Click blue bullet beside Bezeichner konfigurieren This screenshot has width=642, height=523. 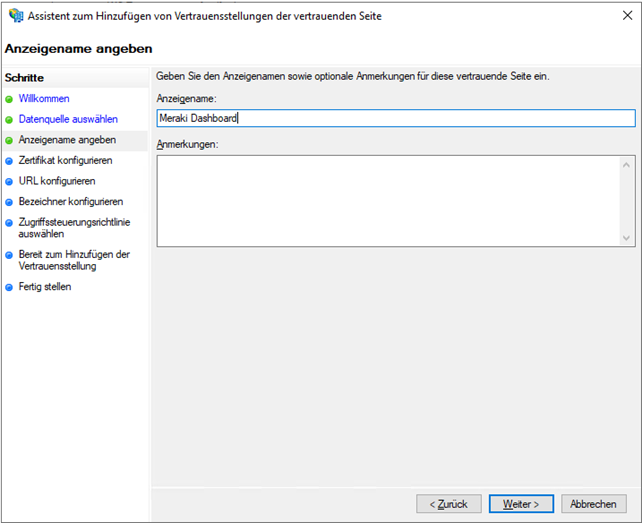(x=9, y=202)
